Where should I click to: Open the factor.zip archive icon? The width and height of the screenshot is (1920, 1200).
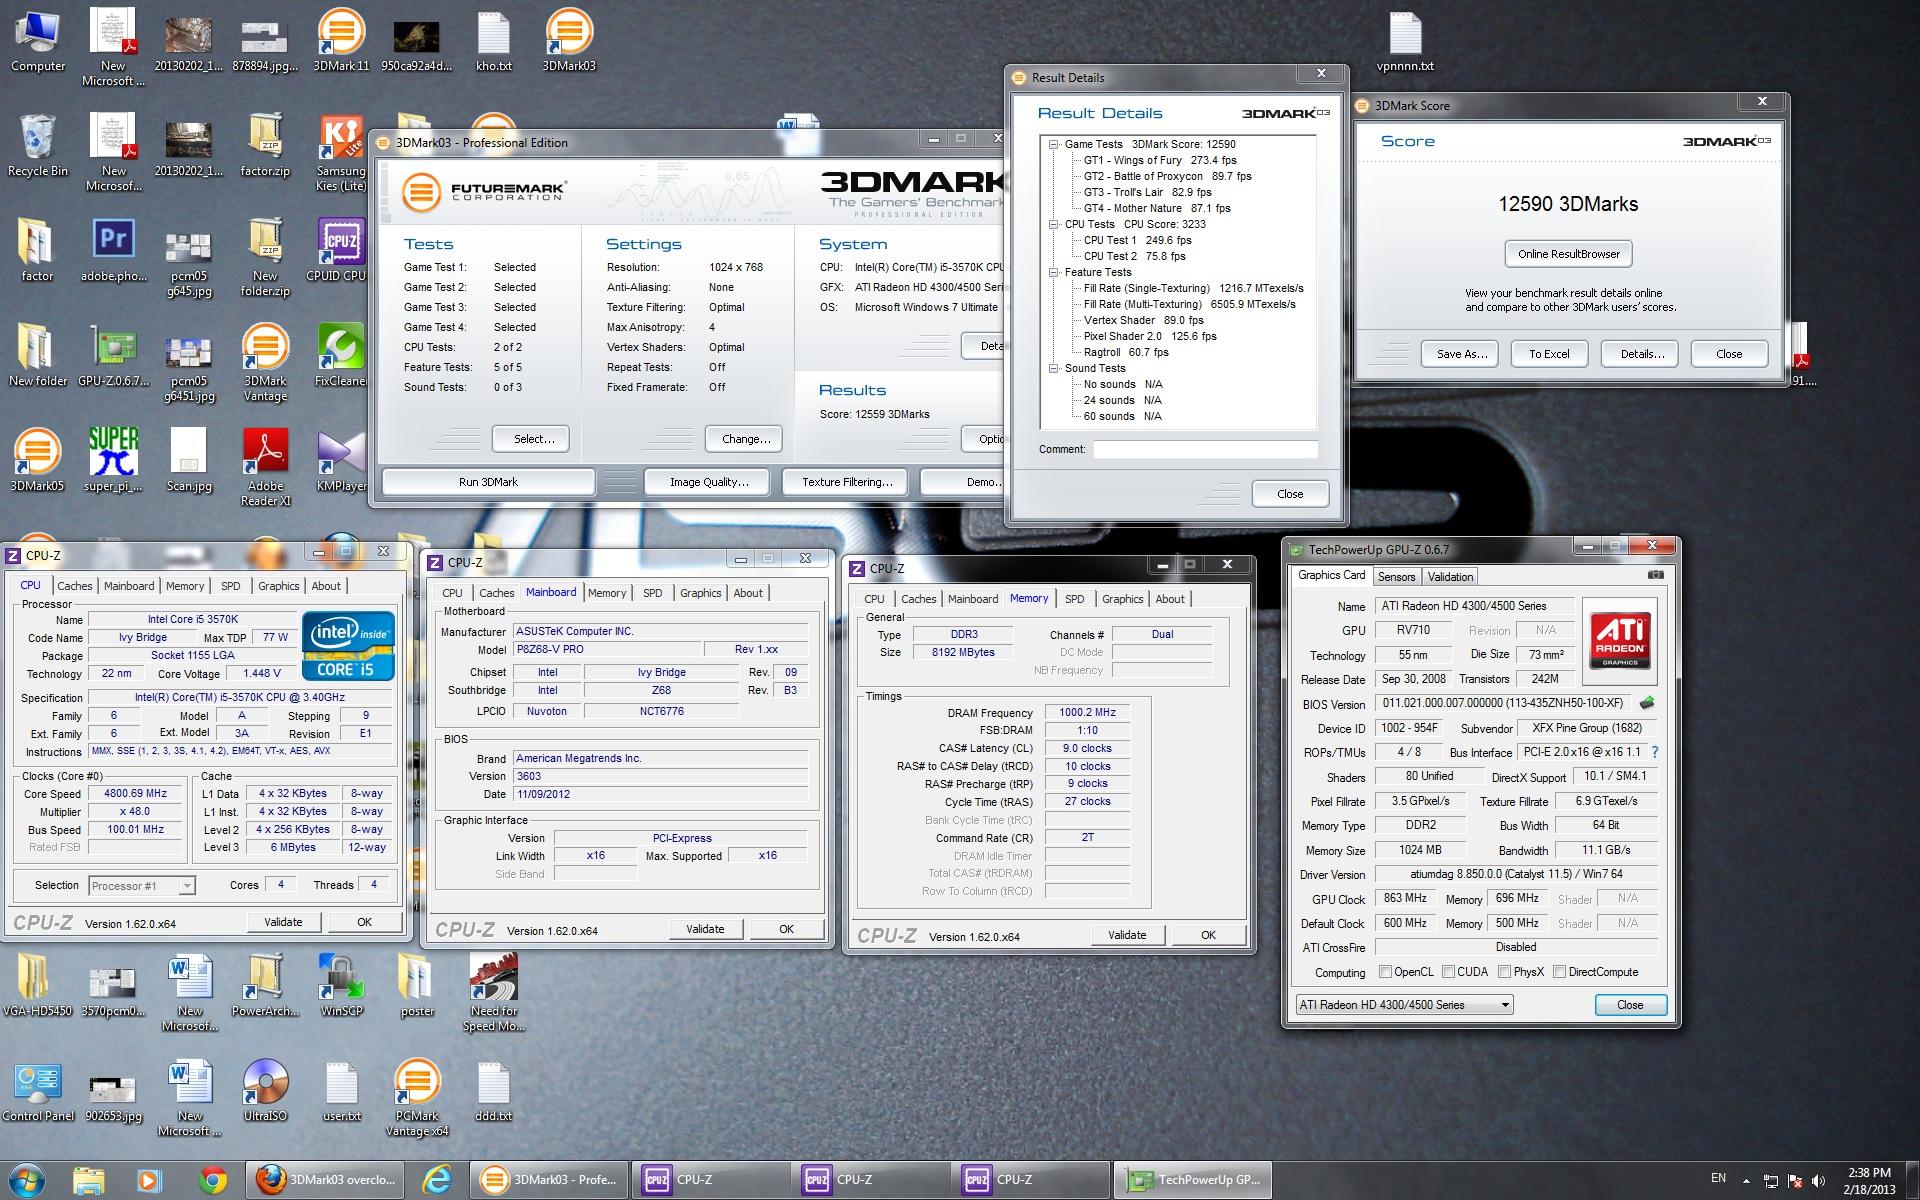point(265,145)
